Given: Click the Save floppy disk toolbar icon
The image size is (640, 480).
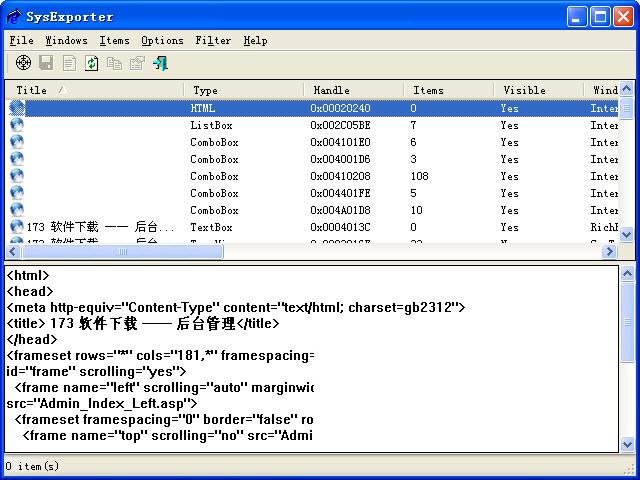Looking at the screenshot, I should pyautogui.click(x=46, y=63).
